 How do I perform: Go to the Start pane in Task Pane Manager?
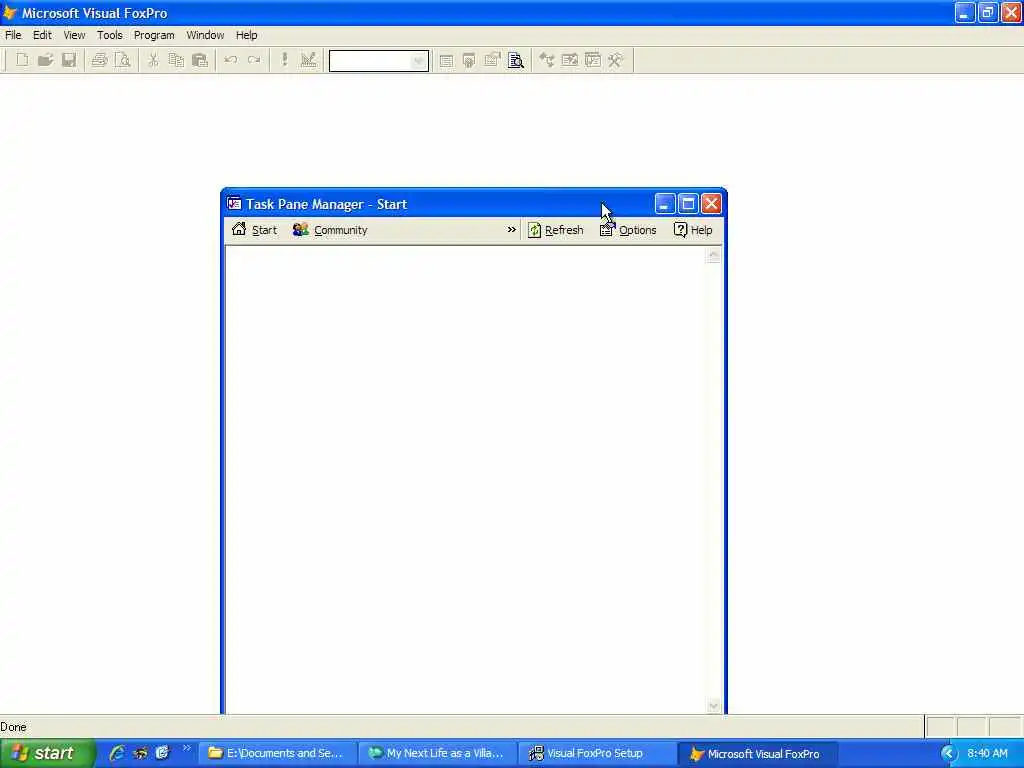click(x=255, y=230)
